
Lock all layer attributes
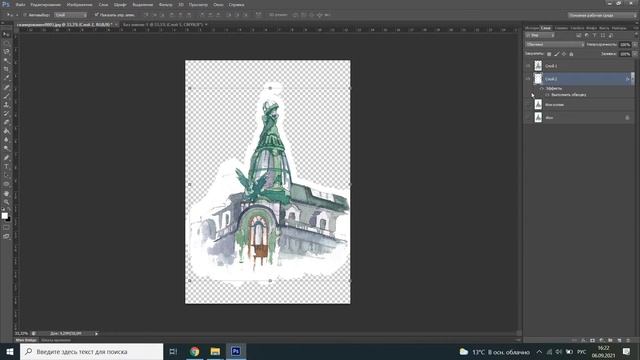click(x=571, y=54)
